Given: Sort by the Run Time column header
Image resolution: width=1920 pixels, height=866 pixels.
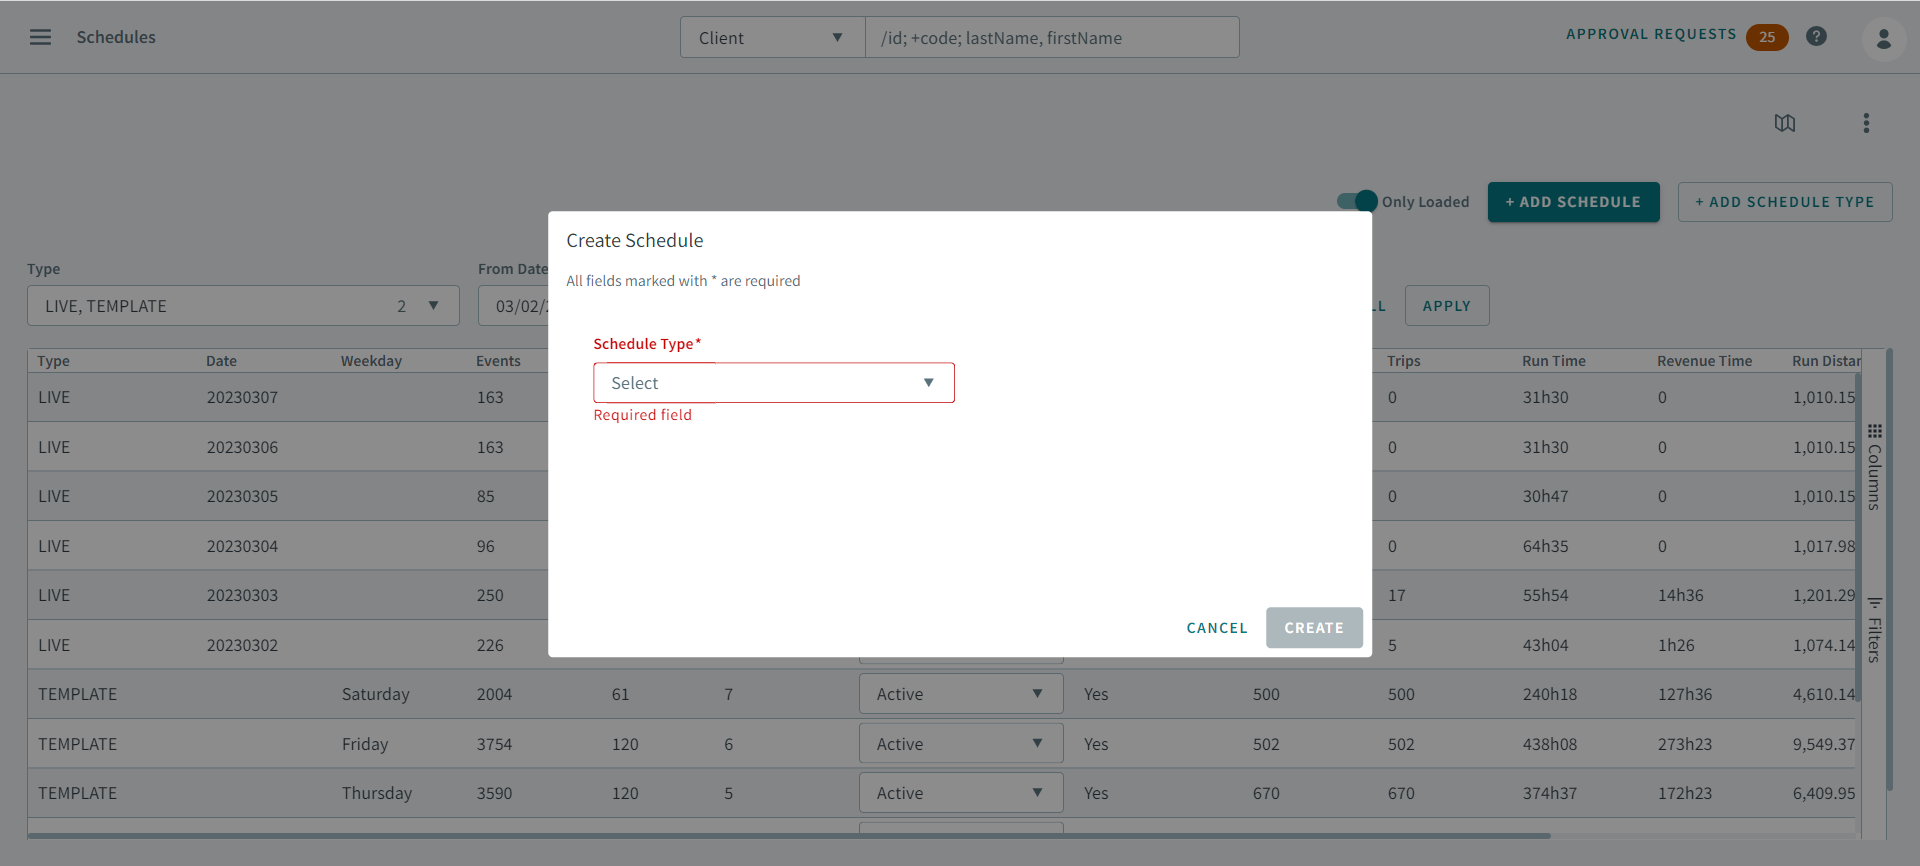Looking at the screenshot, I should [1554, 361].
